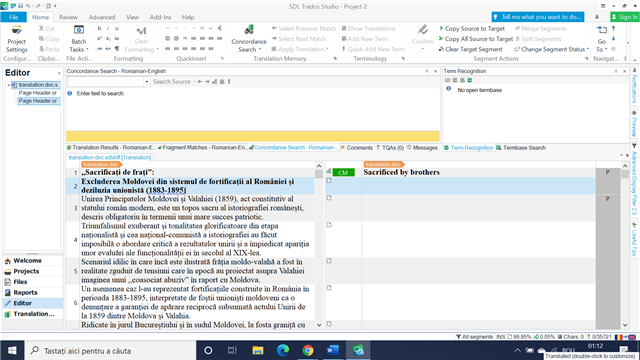640x360 pixels.
Task: Insert euro sign from QuickInsert
Action: point(220,28)
